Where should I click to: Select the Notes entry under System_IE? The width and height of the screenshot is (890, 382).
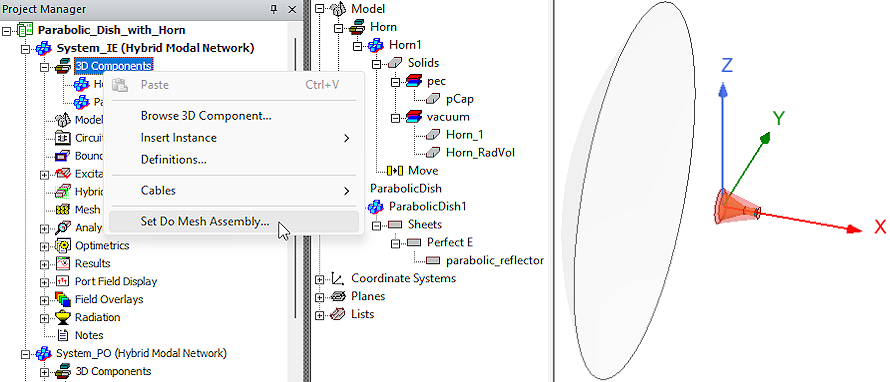click(x=89, y=335)
